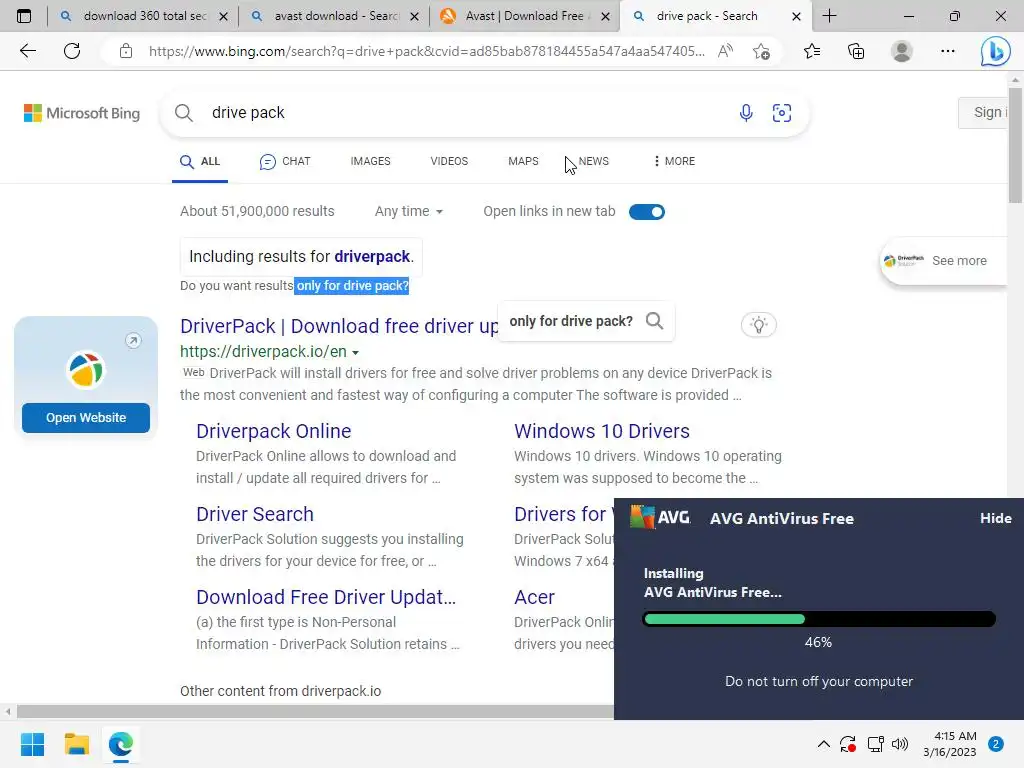1024x768 pixels.
Task: Open File Explorer from the taskbar
Action: point(76,744)
